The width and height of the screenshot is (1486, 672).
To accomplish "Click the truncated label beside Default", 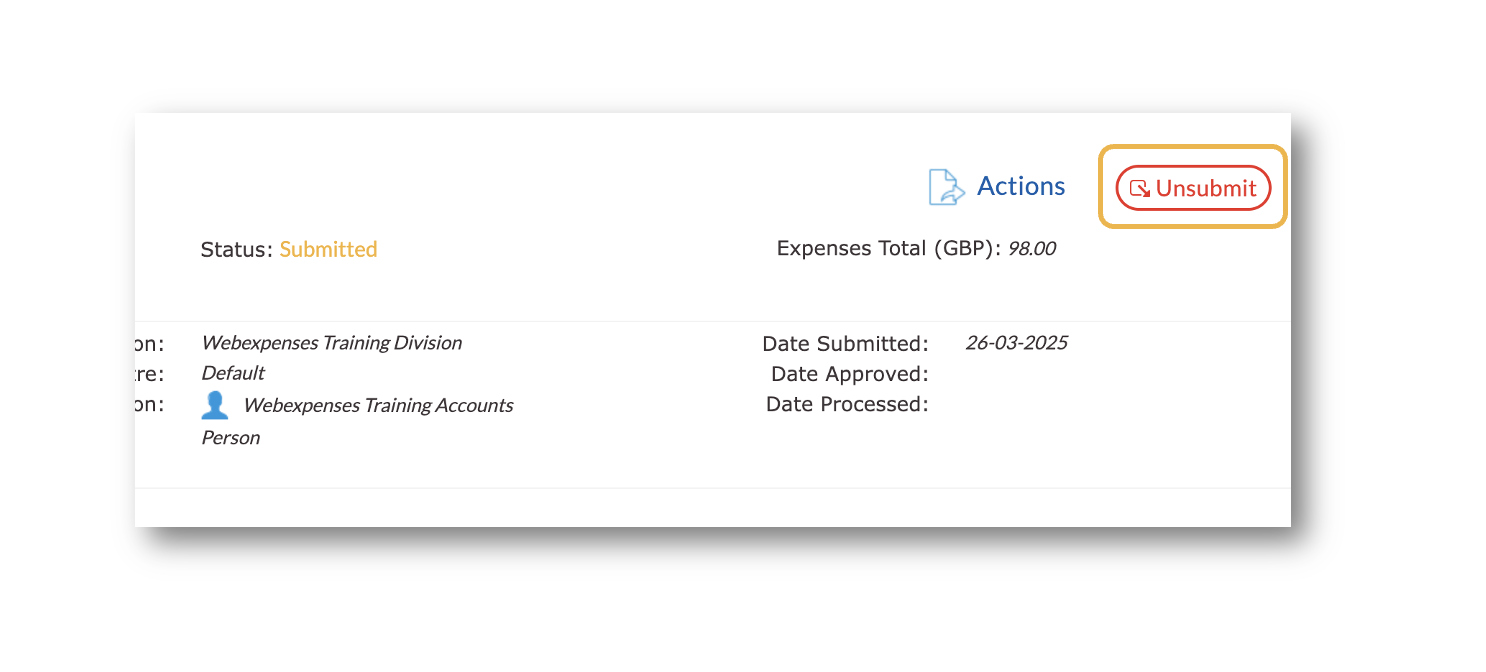I will [x=150, y=373].
